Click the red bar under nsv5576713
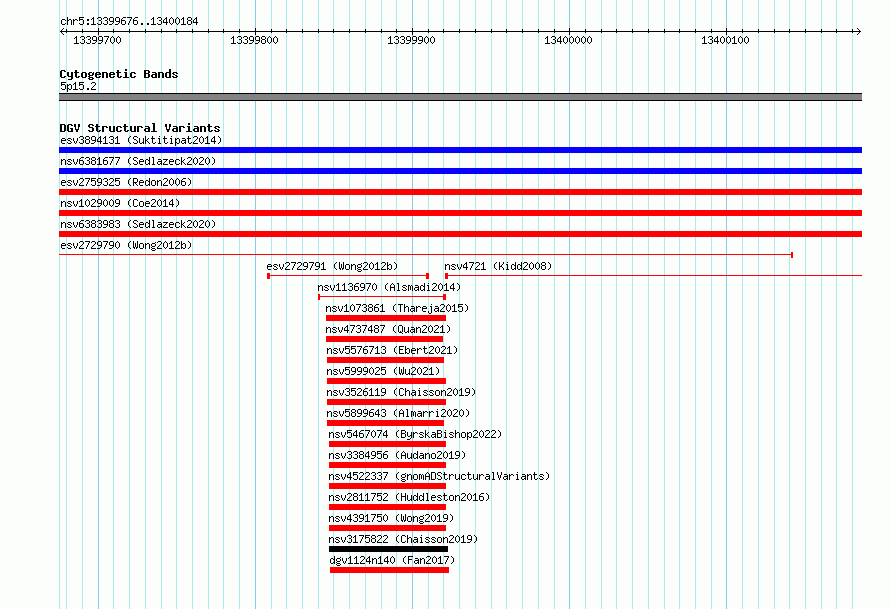Image resolution: width=890 pixels, height=609 pixels. pyautogui.click(x=385, y=360)
